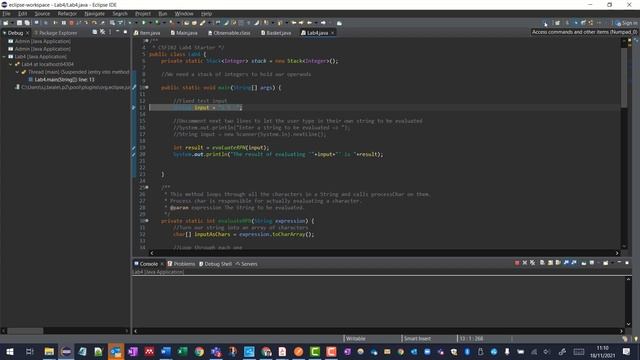The image size is (640, 360).
Task: Collapse the main method fold marker at line 10
Action: 147,87
